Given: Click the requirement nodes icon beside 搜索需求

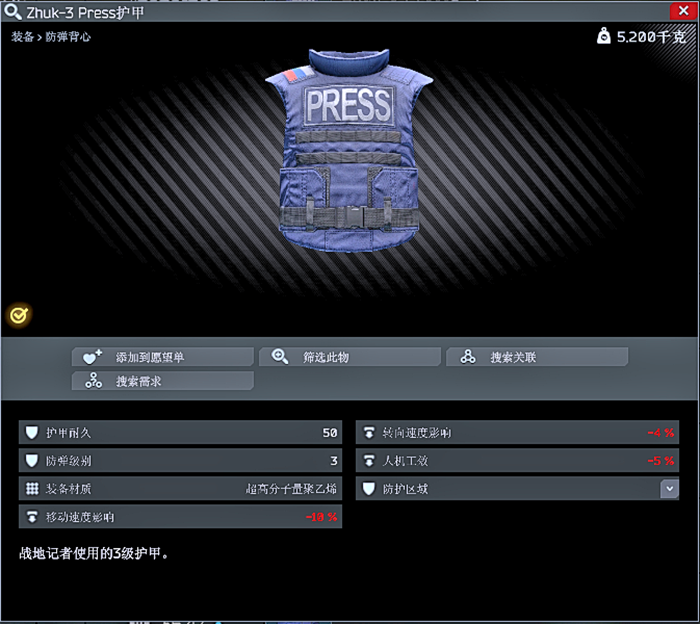Looking at the screenshot, I should 94,381.
